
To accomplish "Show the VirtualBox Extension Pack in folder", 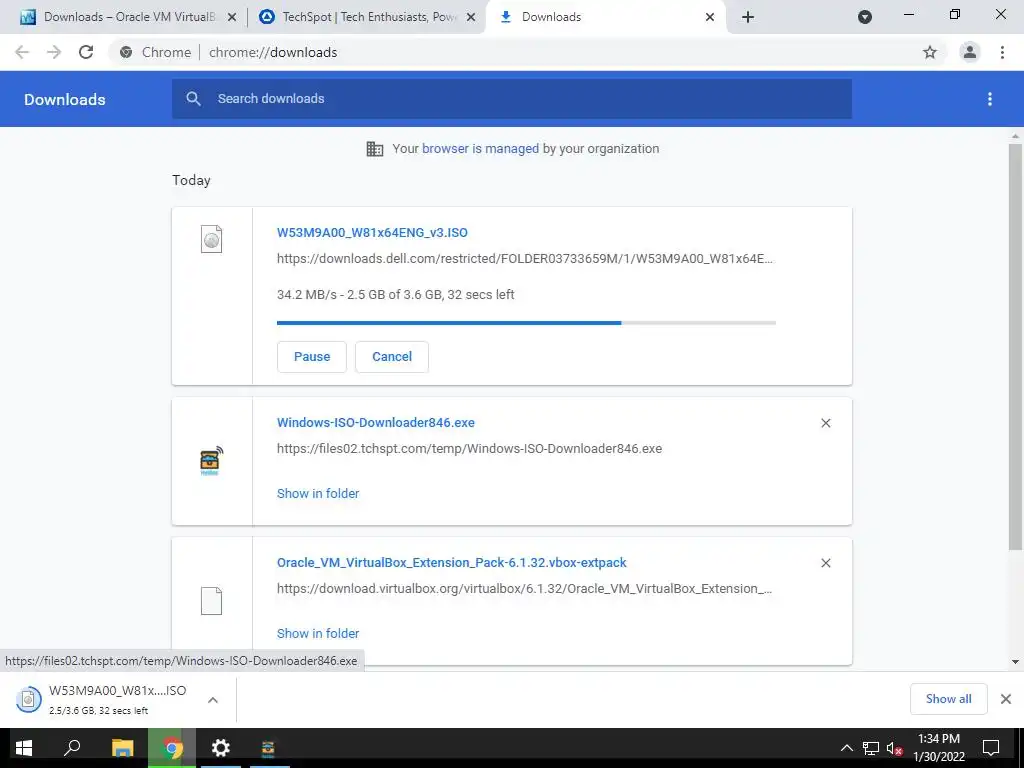I will point(318,633).
